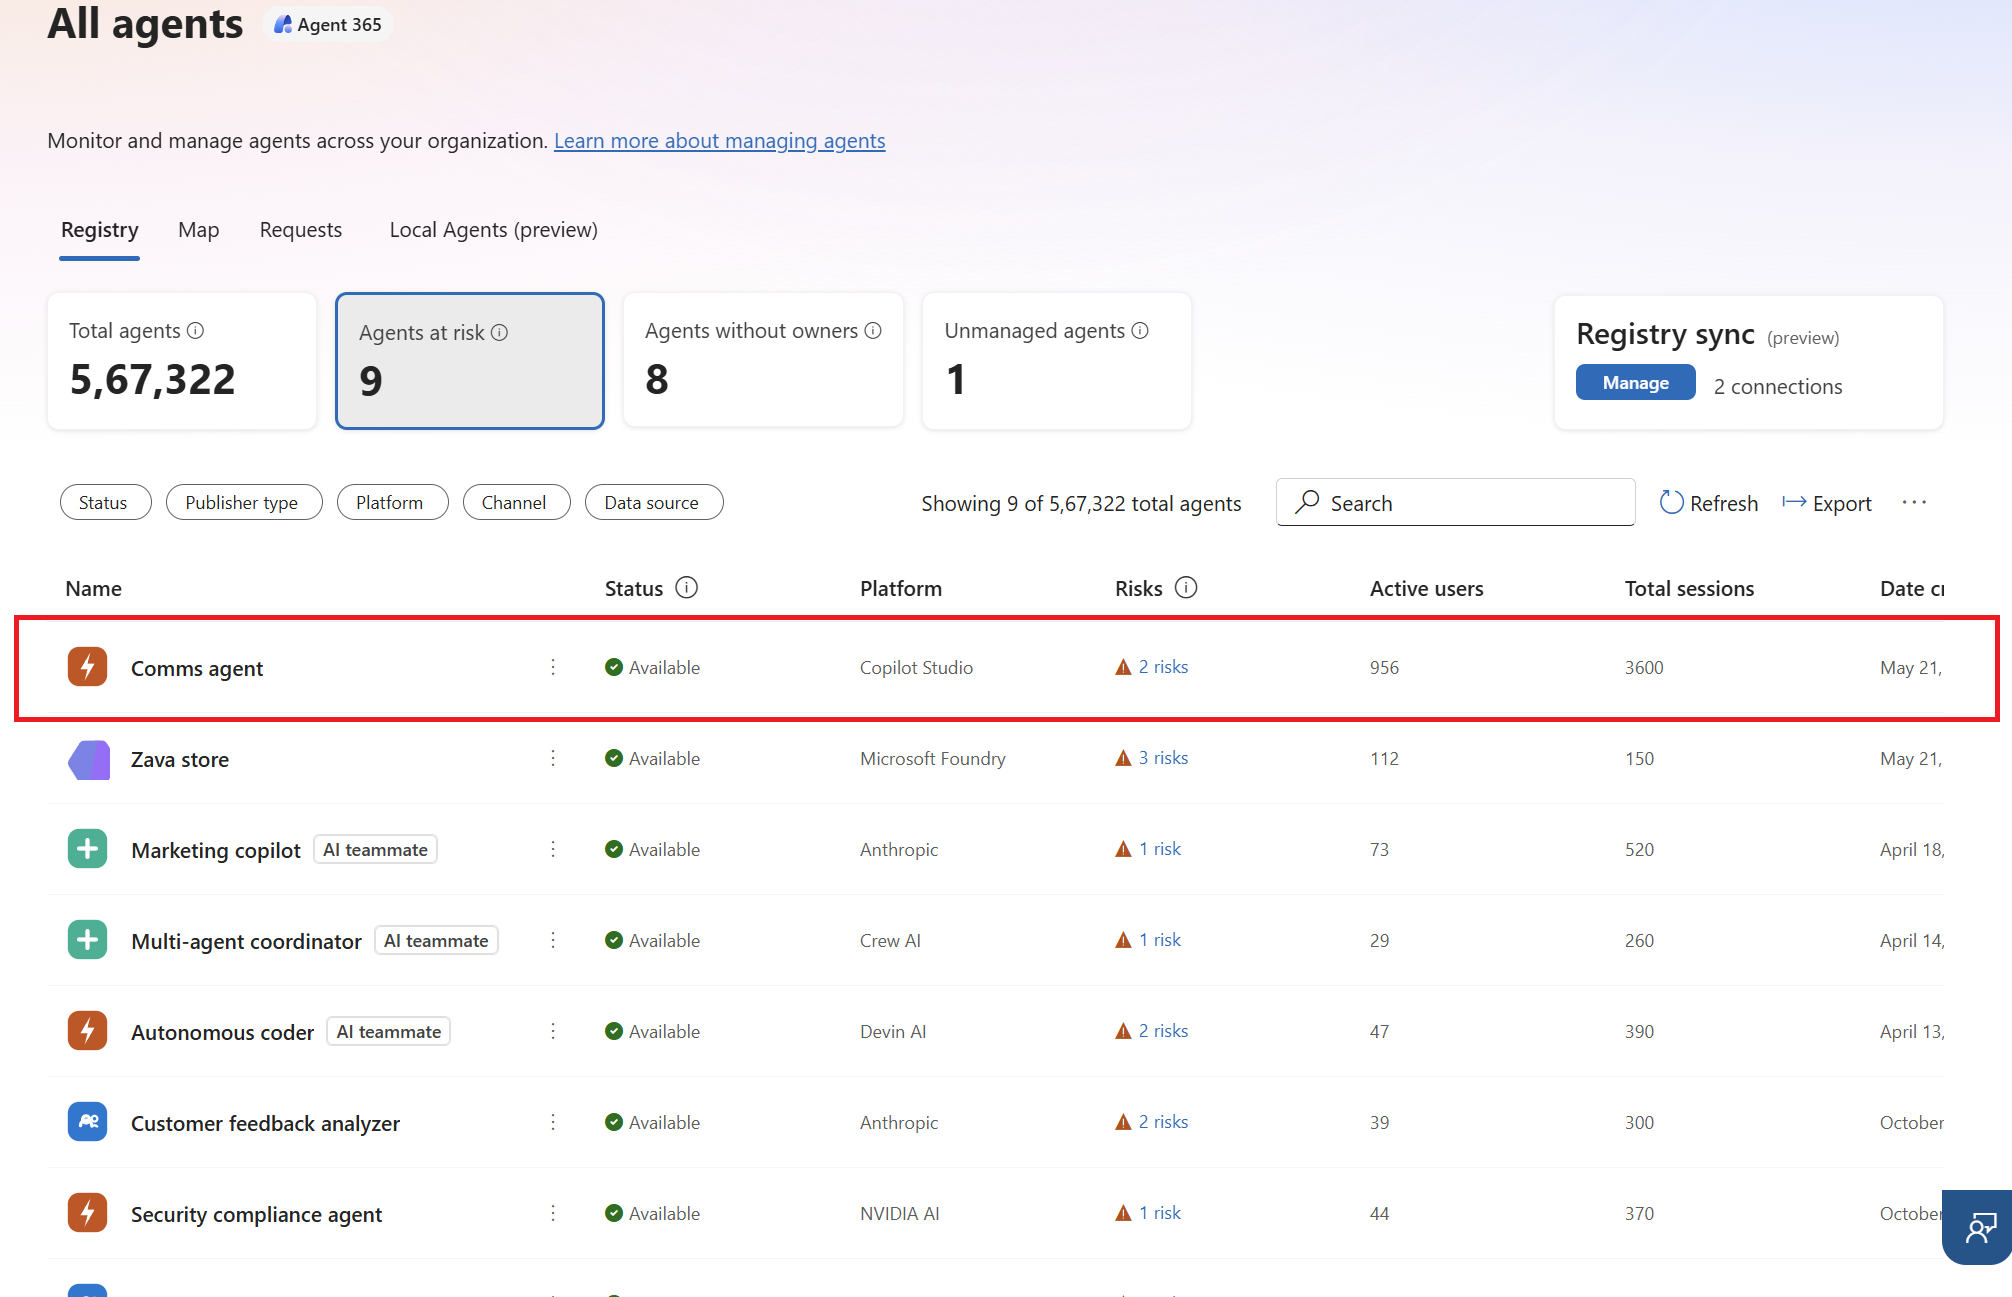Open more options for Zava store
Screen dimensions: 2012x1297
(553, 758)
